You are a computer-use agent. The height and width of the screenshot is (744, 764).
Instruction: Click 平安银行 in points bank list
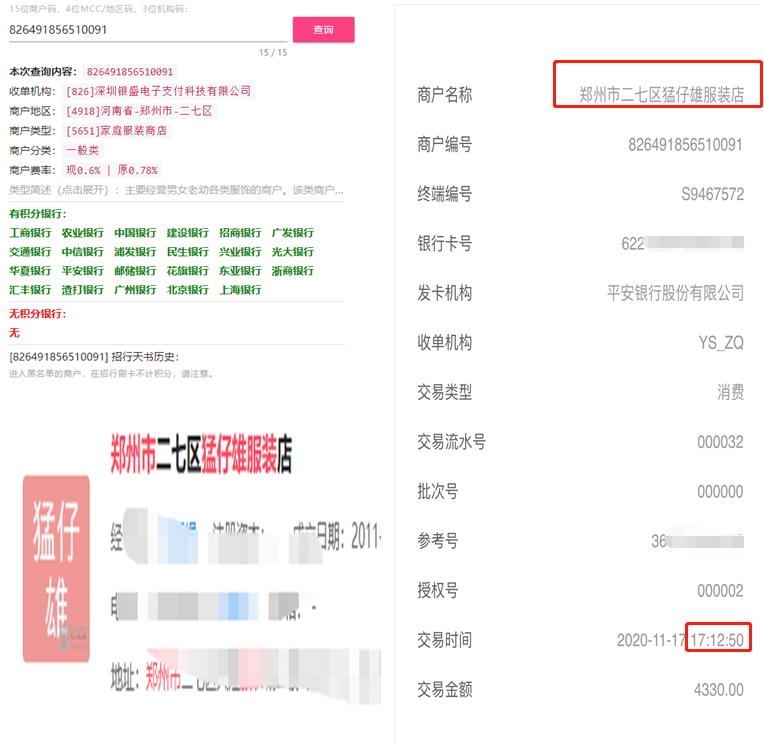[x=82, y=271]
